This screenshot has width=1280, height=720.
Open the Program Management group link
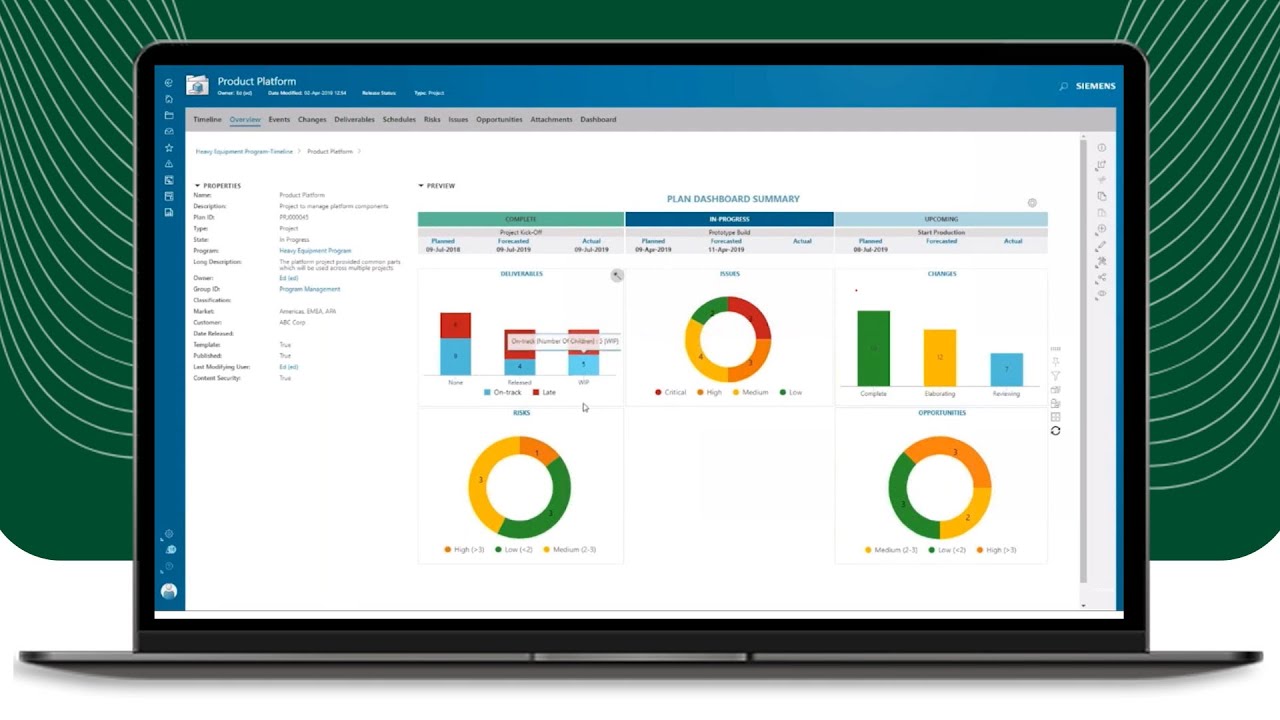tap(310, 289)
